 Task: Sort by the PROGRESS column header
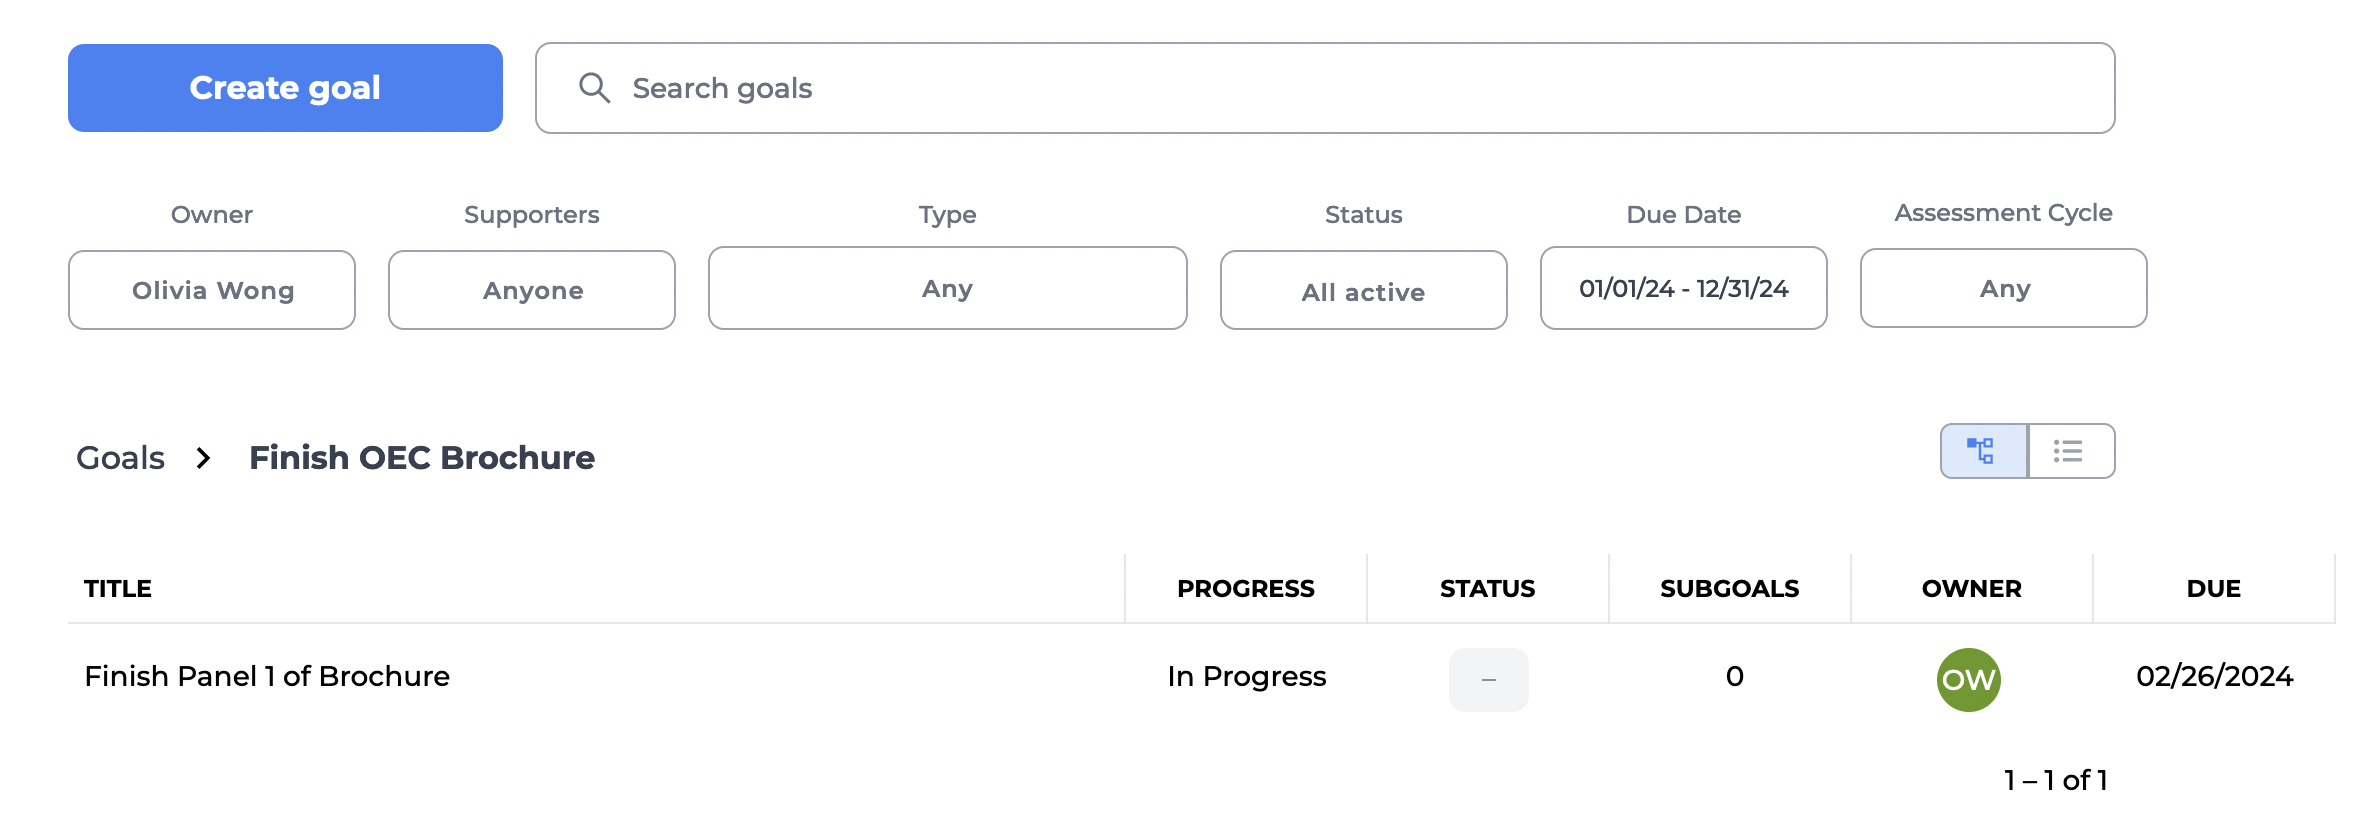click(x=1245, y=589)
